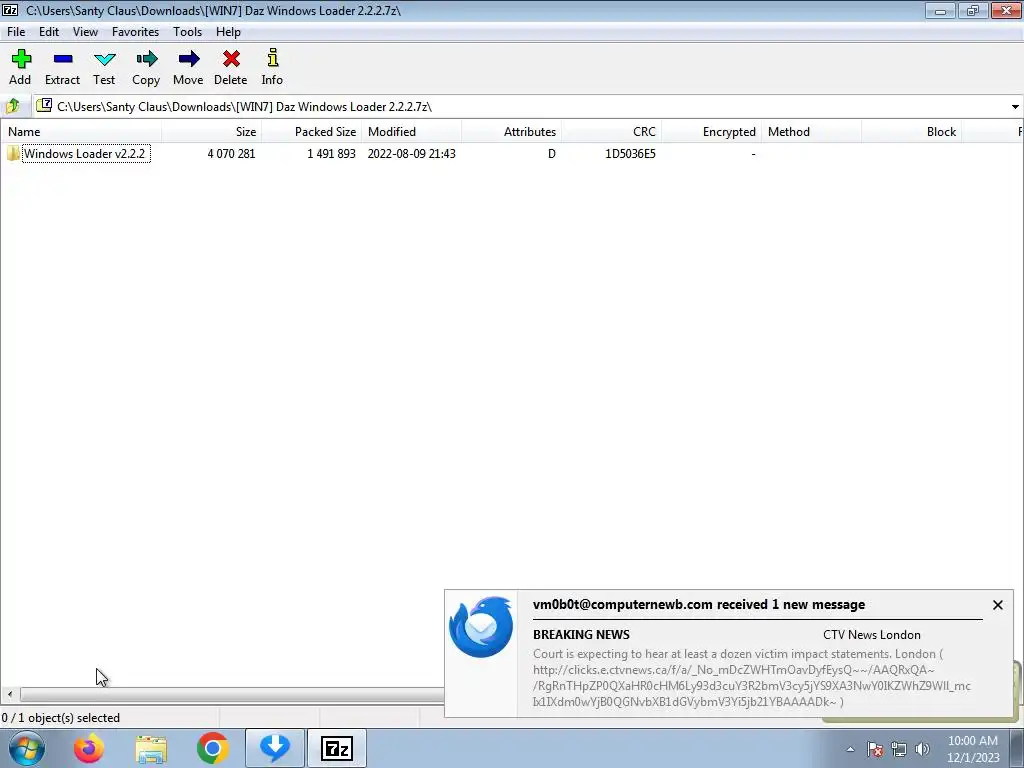This screenshot has width=1024, height=768.
Task: Open Windows Explorer from the taskbar
Action: pos(151,749)
